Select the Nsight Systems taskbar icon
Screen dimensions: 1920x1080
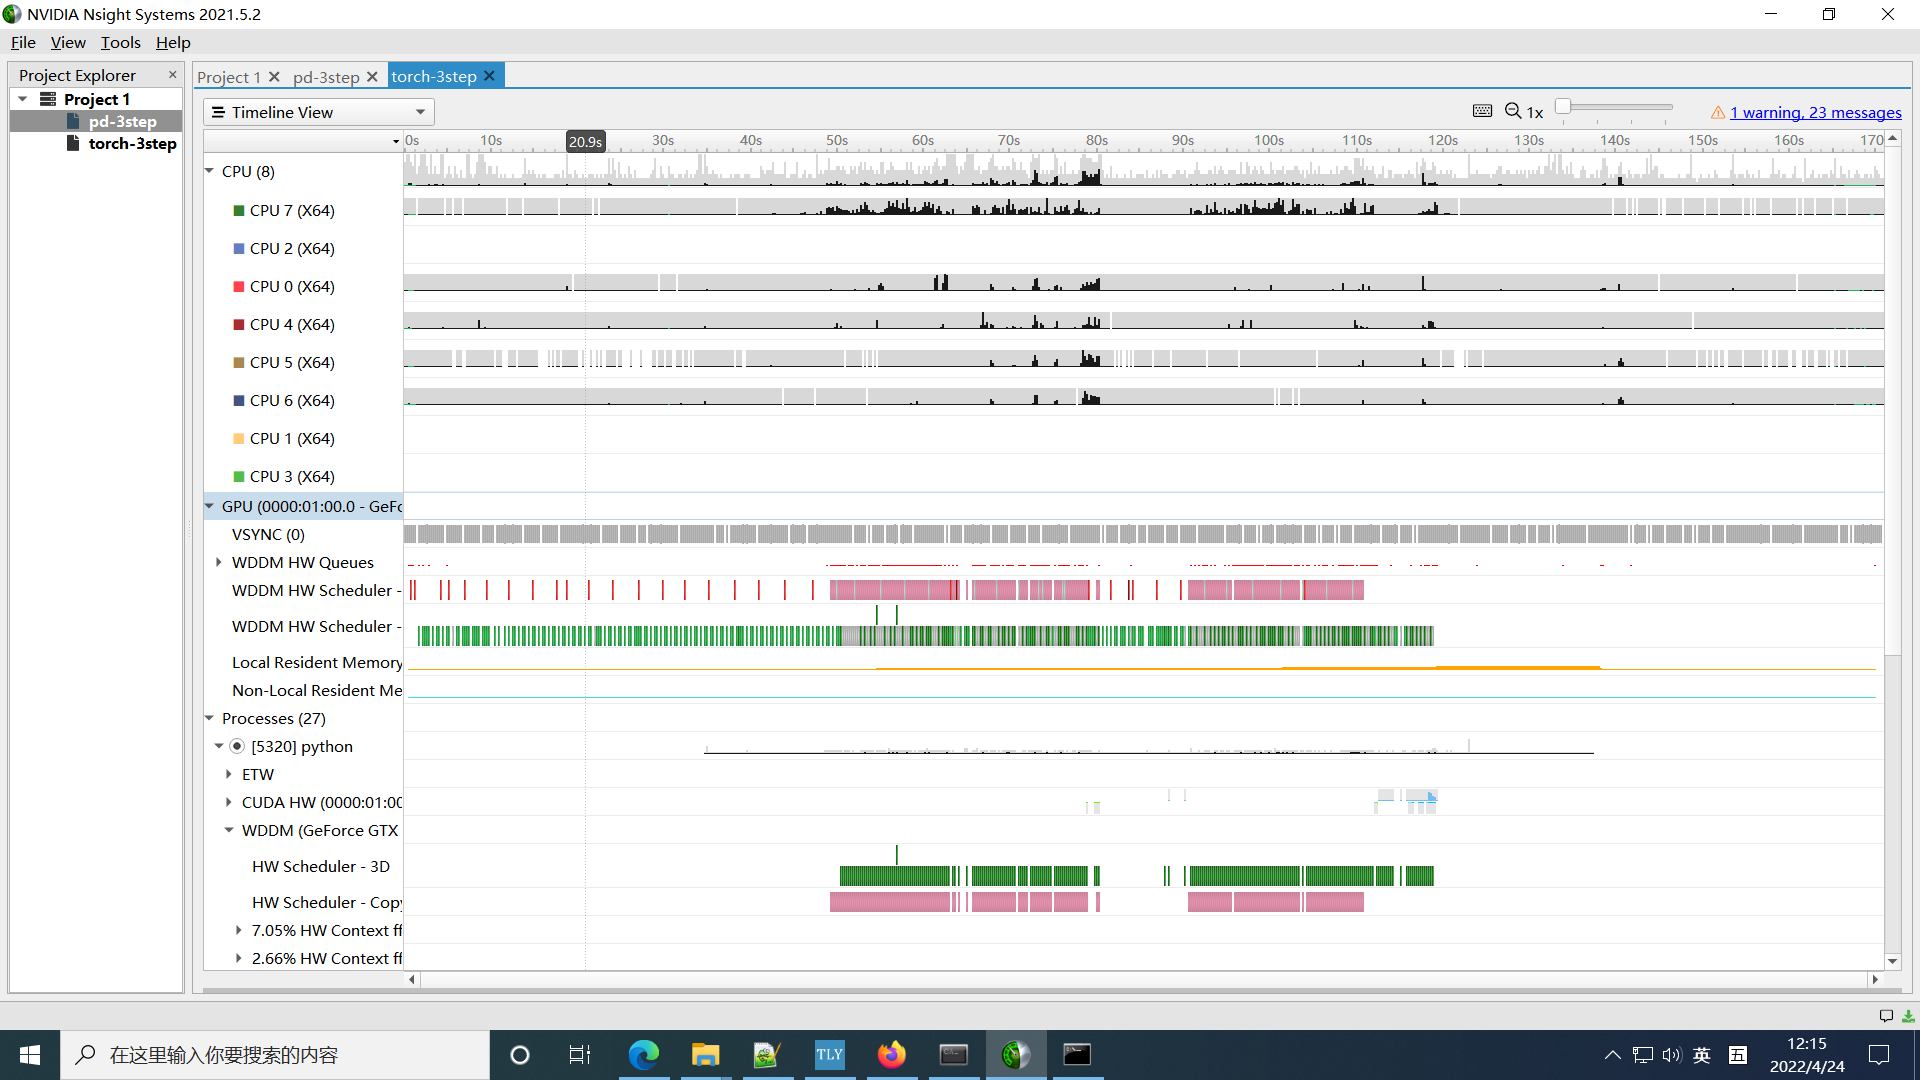pos(1016,1054)
